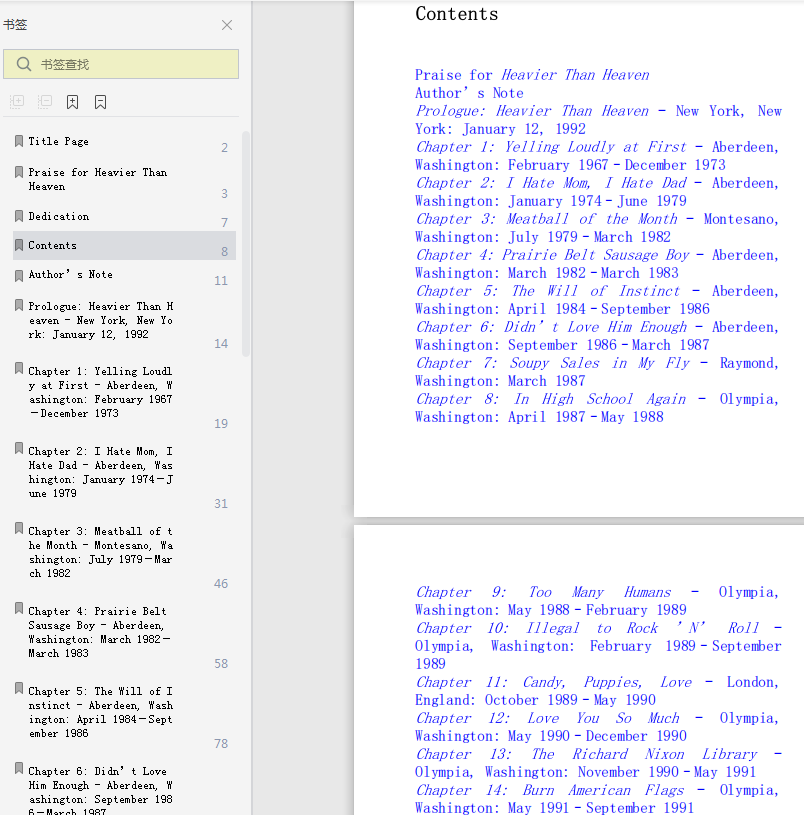The image size is (804, 815).
Task: Click page number 46 beside Chapter 3
Action: 221,584
